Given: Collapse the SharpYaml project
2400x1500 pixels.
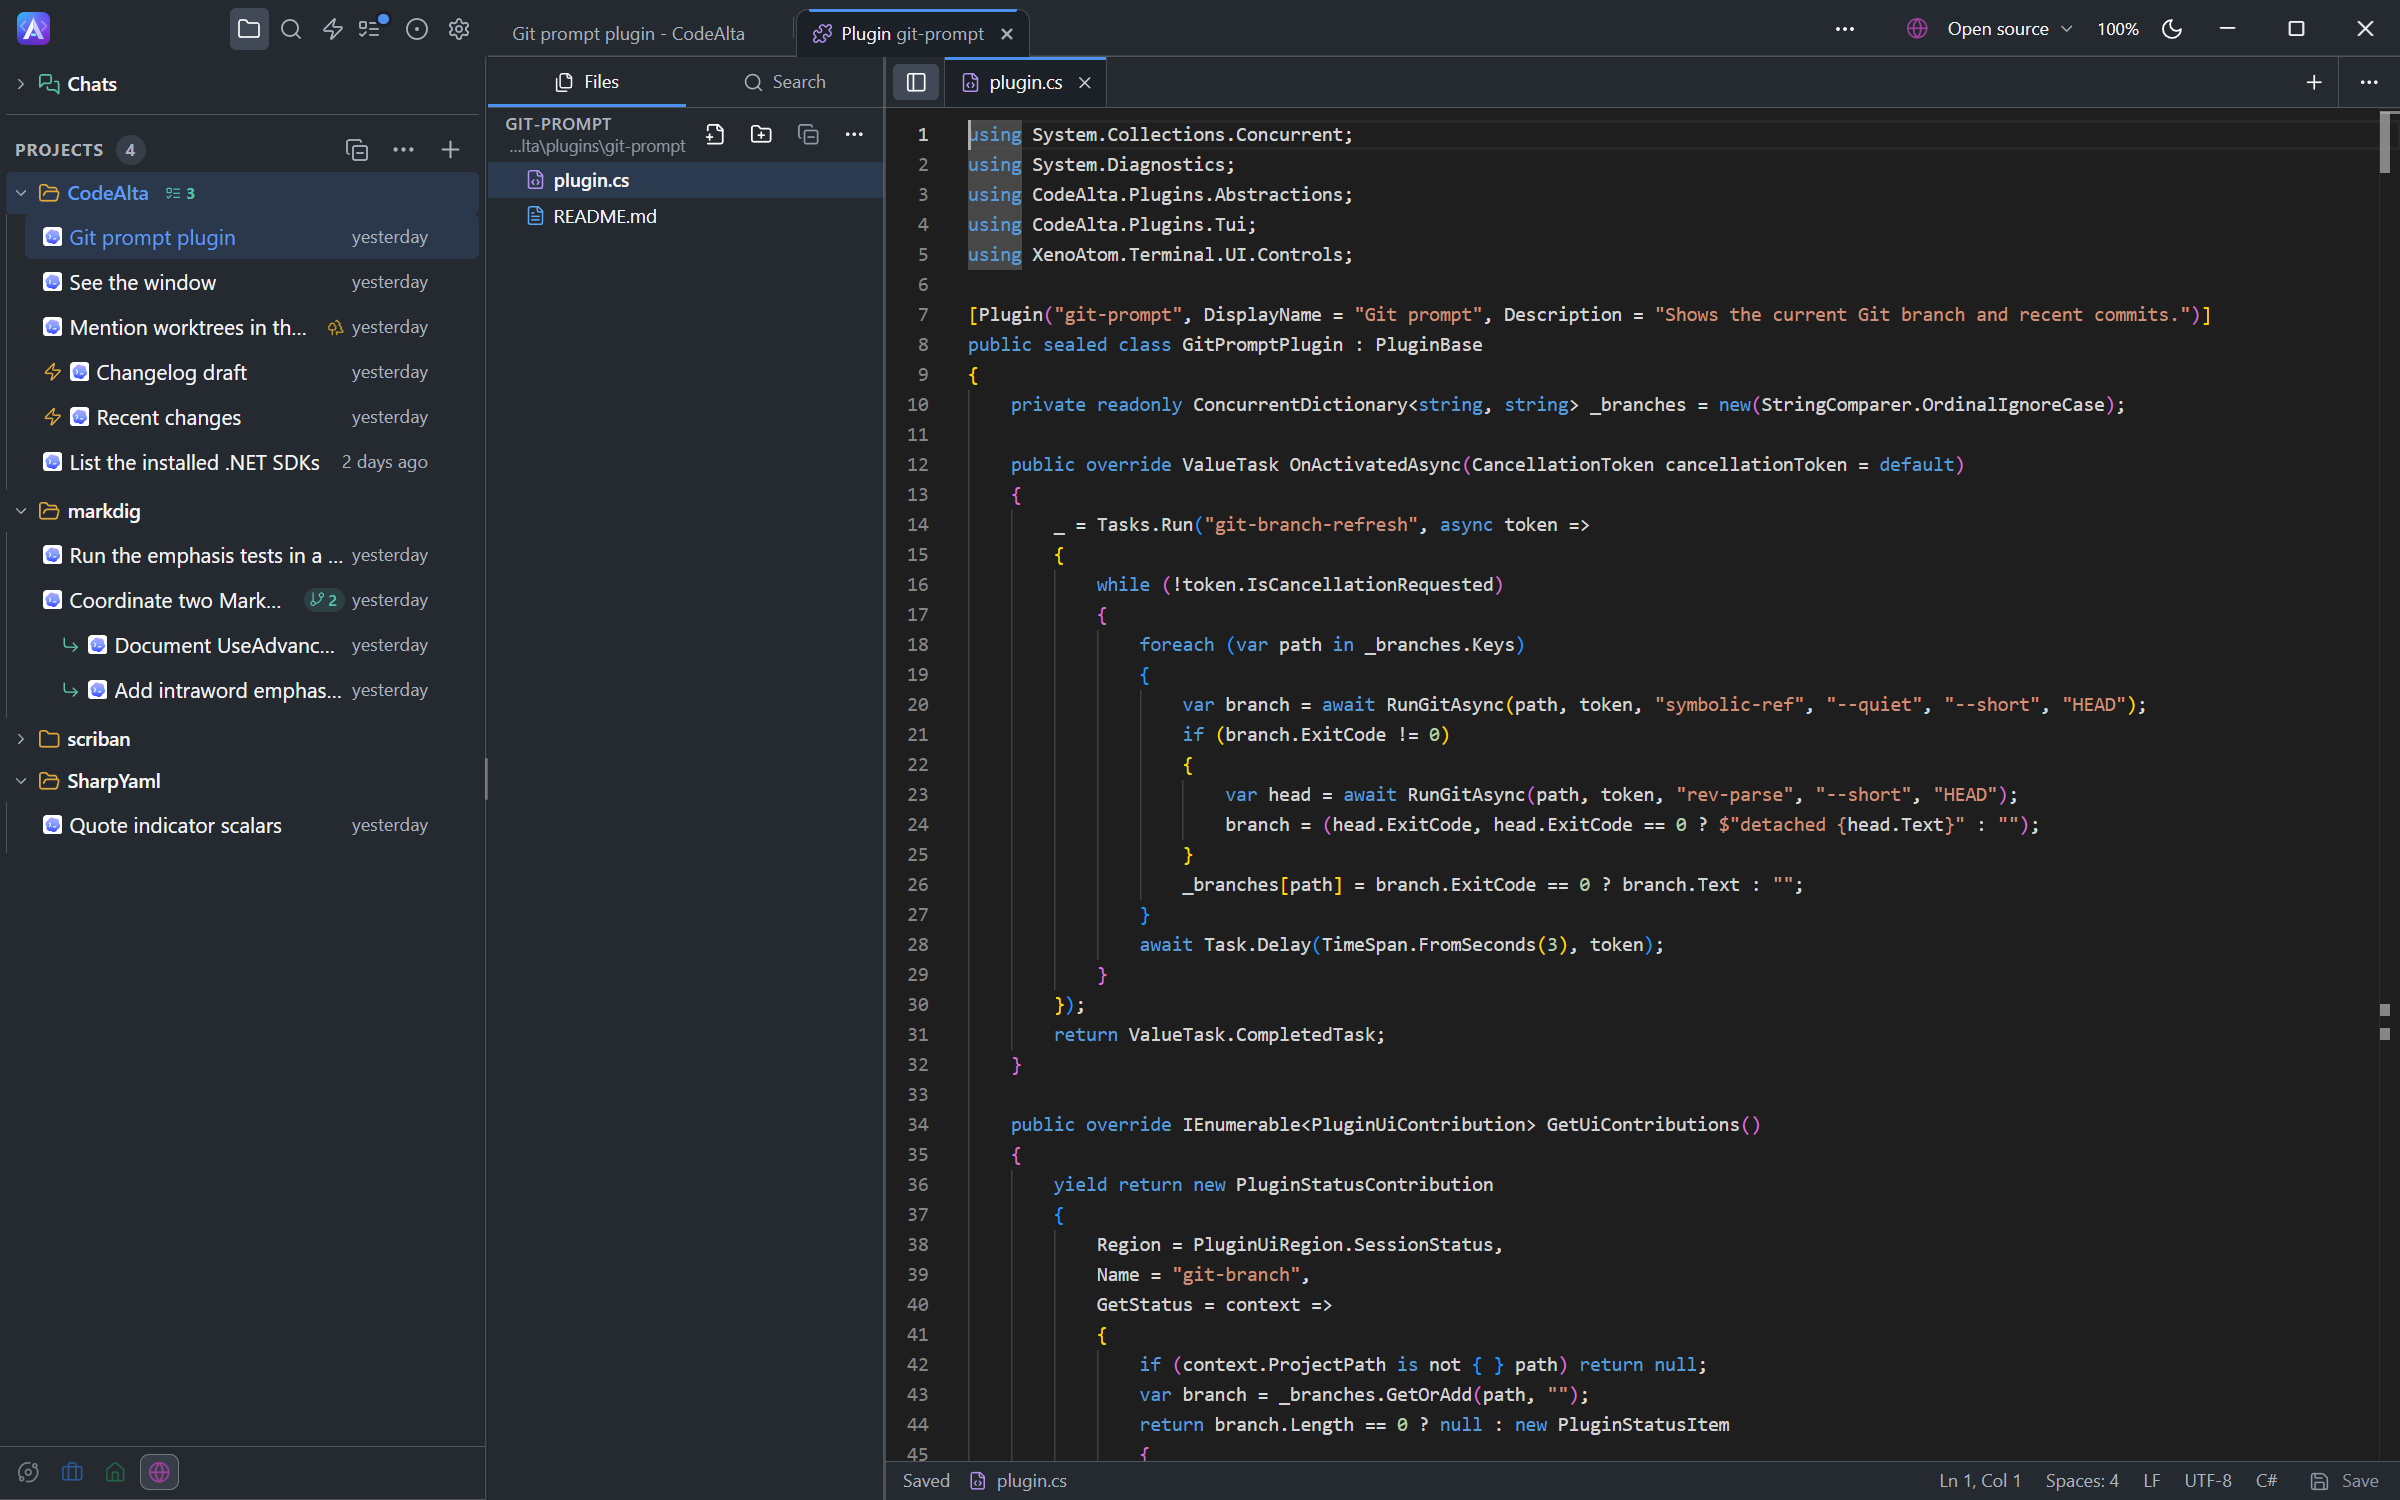Looking at the screenshot, I should (x=20, y=781).
